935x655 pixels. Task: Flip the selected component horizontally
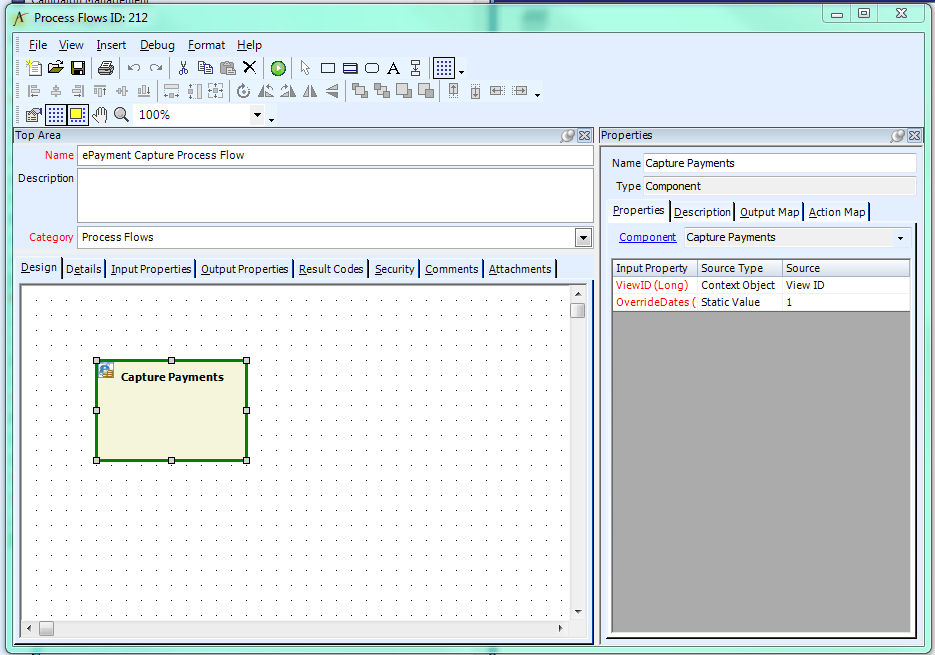coord(309,90)
